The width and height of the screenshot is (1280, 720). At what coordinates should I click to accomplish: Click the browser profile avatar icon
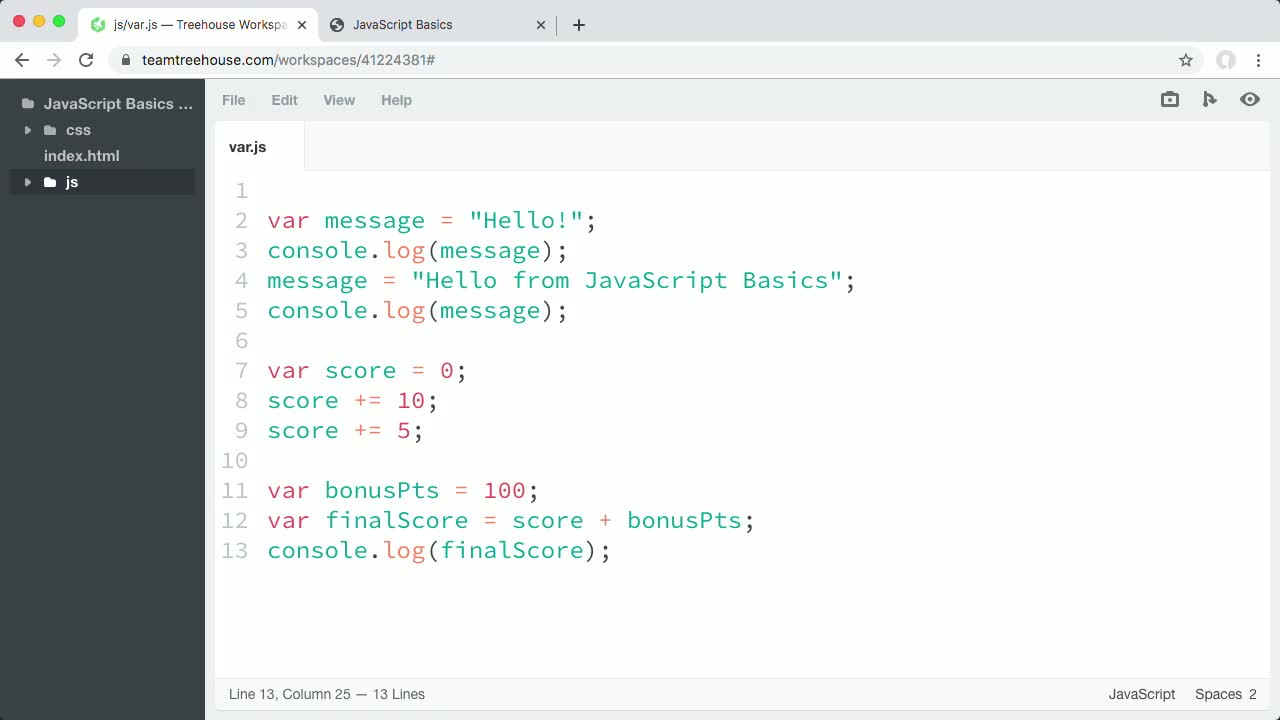1226,60
